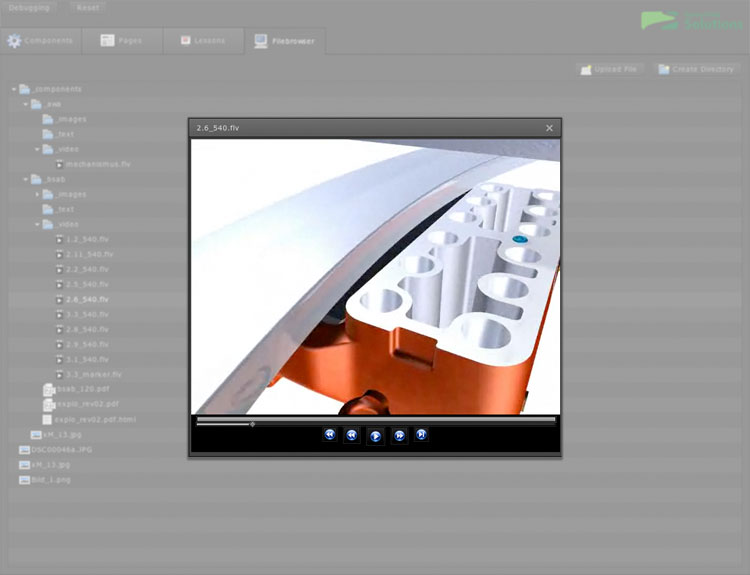750x575 pixels.
Task: Click the video seek slider handle
Action: (x=252, y=424)
